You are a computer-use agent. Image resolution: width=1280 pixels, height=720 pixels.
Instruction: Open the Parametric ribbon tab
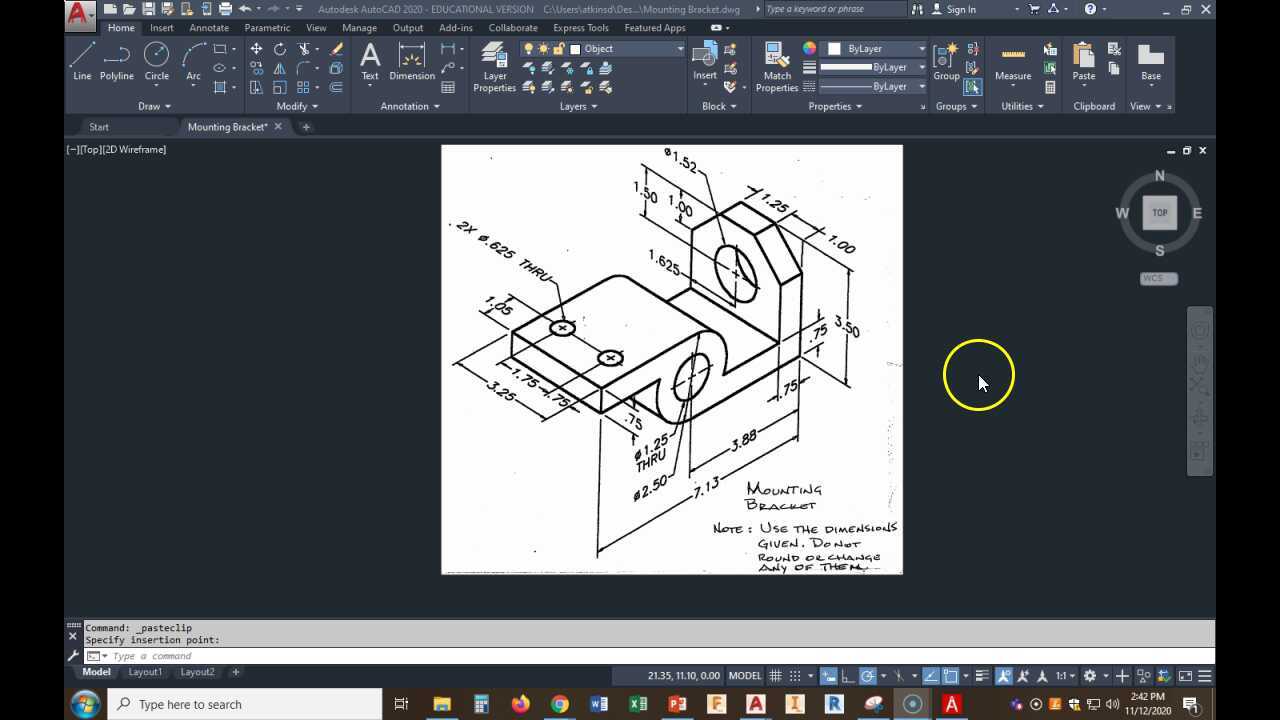pos(267,27)
